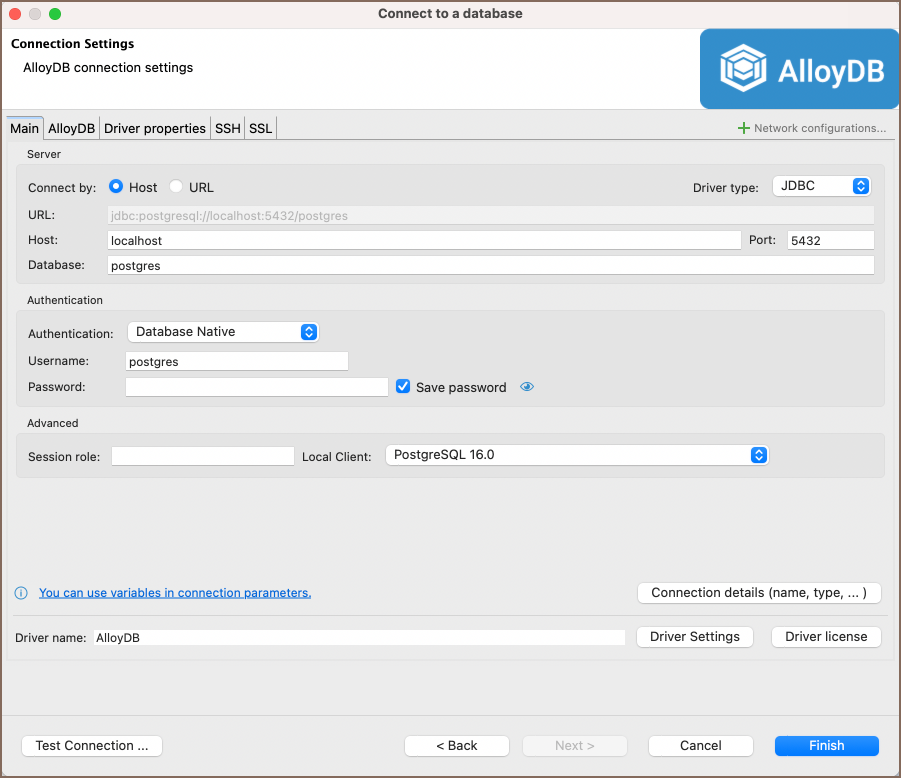Click the Finish button
The height and width of the screenshot is (778, 901).
point(826,746)
